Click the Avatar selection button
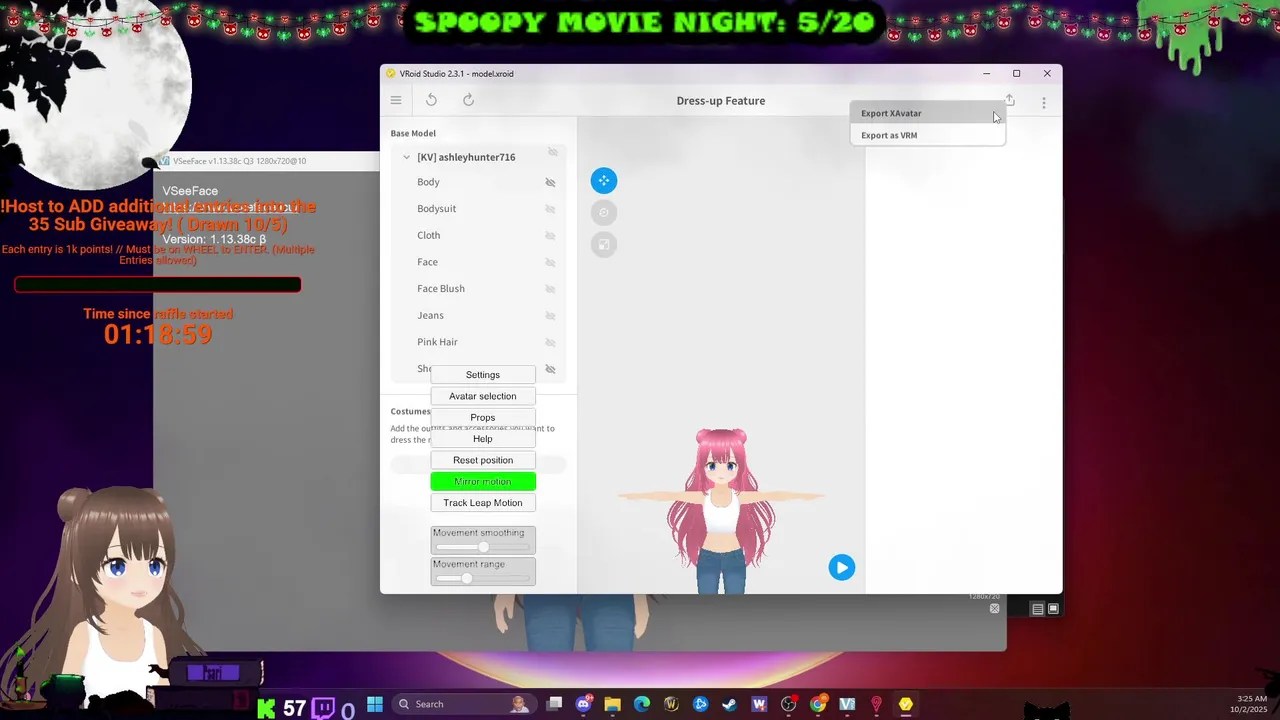Screen dimensions: 1280x720 [483, 396]
